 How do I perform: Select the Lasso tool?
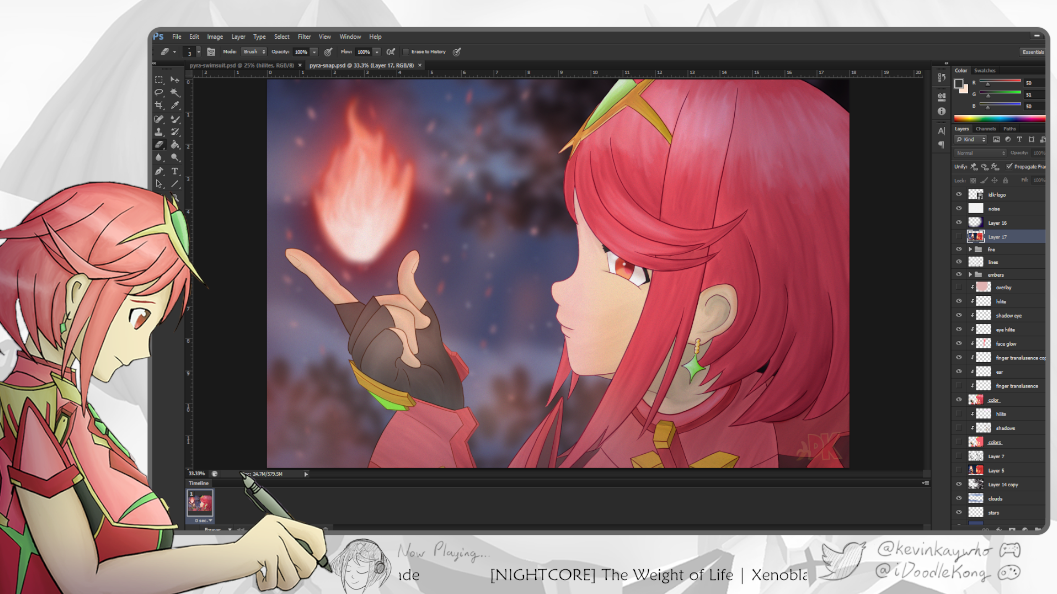[x=159, y=92]
